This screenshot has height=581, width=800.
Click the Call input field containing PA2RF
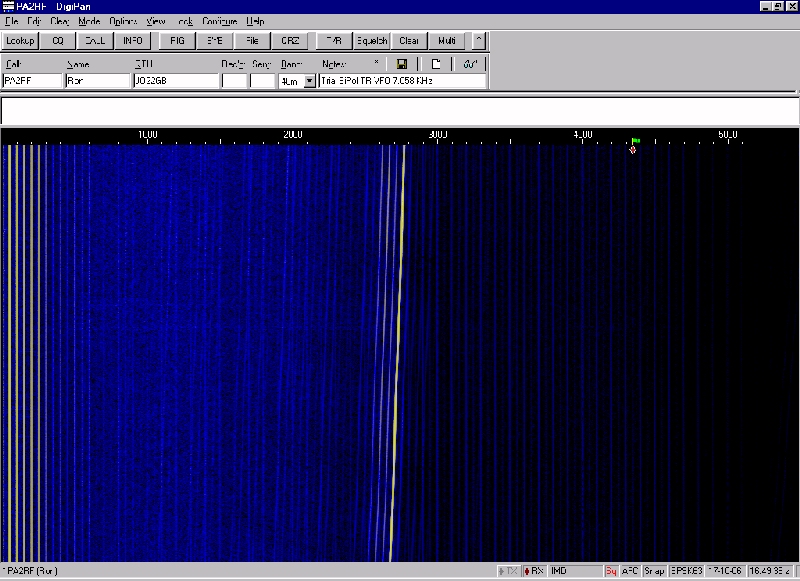pos(32,81)
